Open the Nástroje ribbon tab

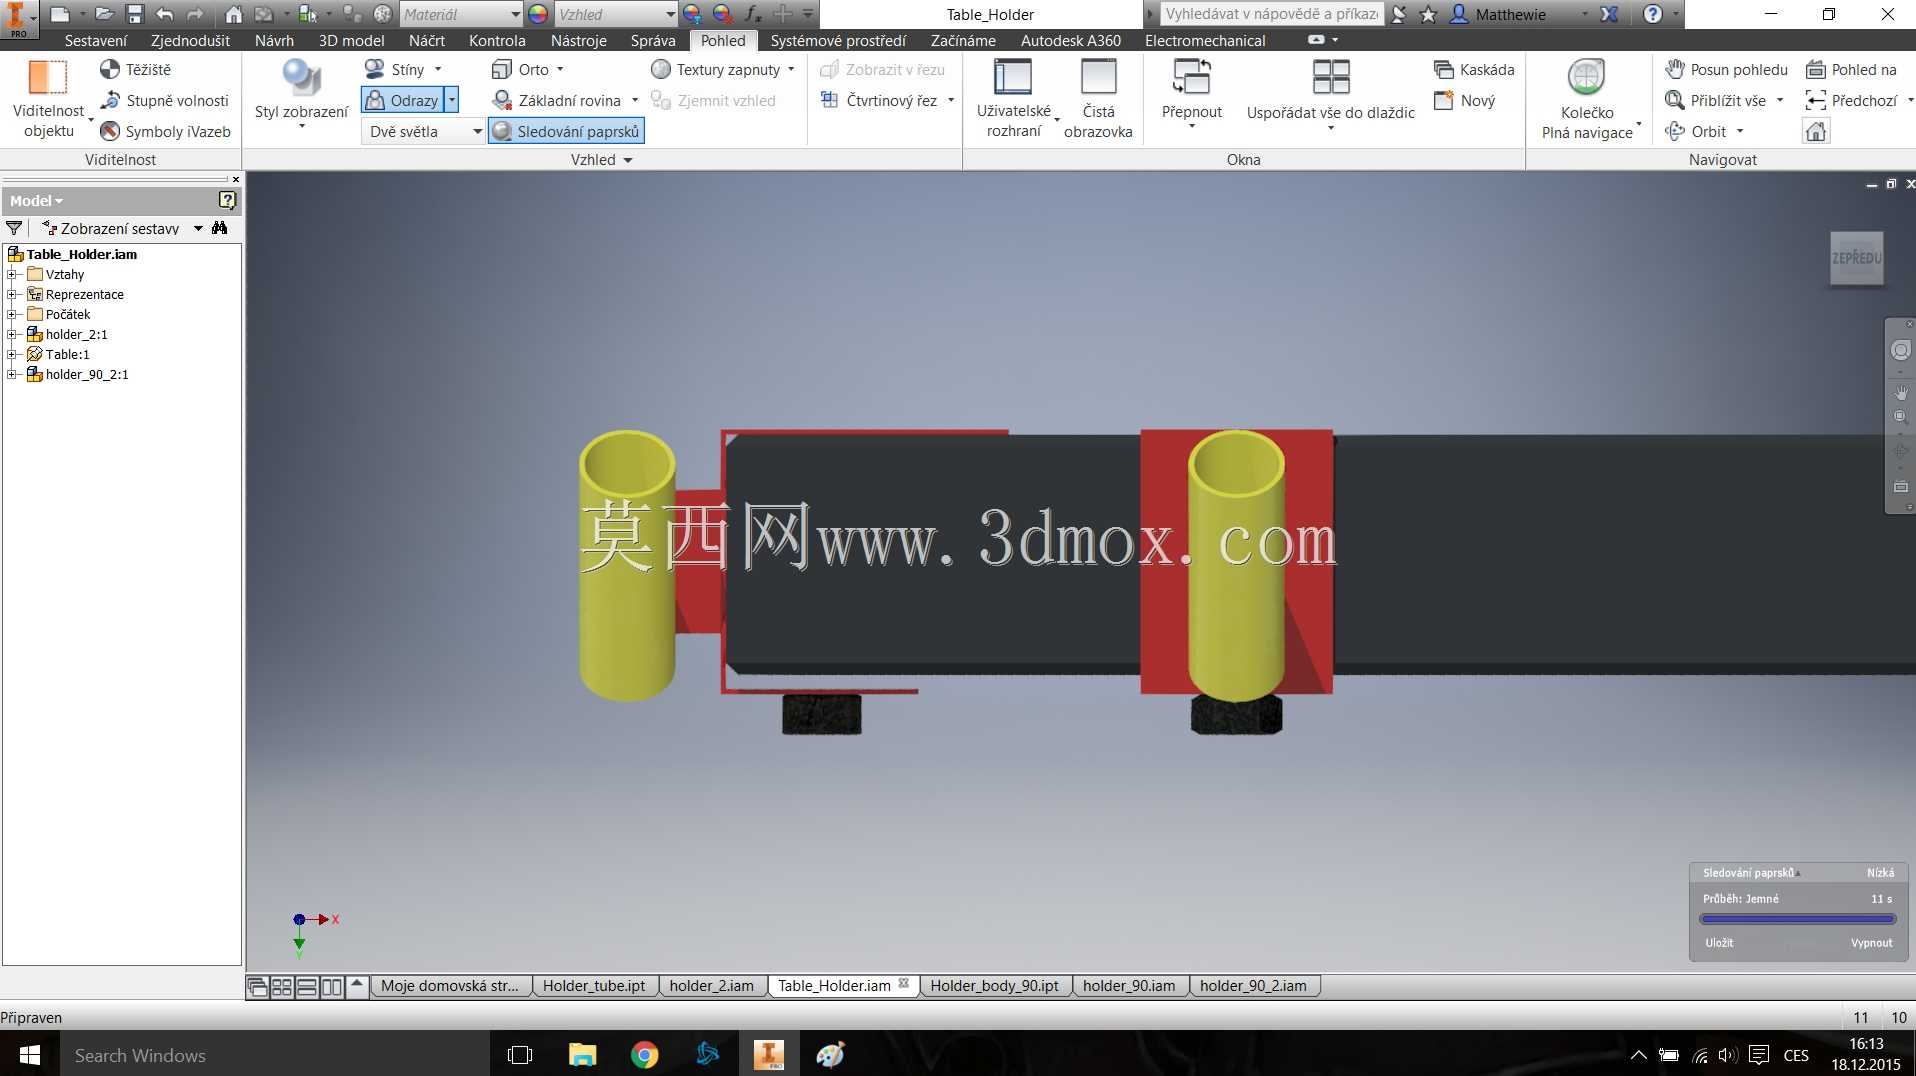[578, 40]
